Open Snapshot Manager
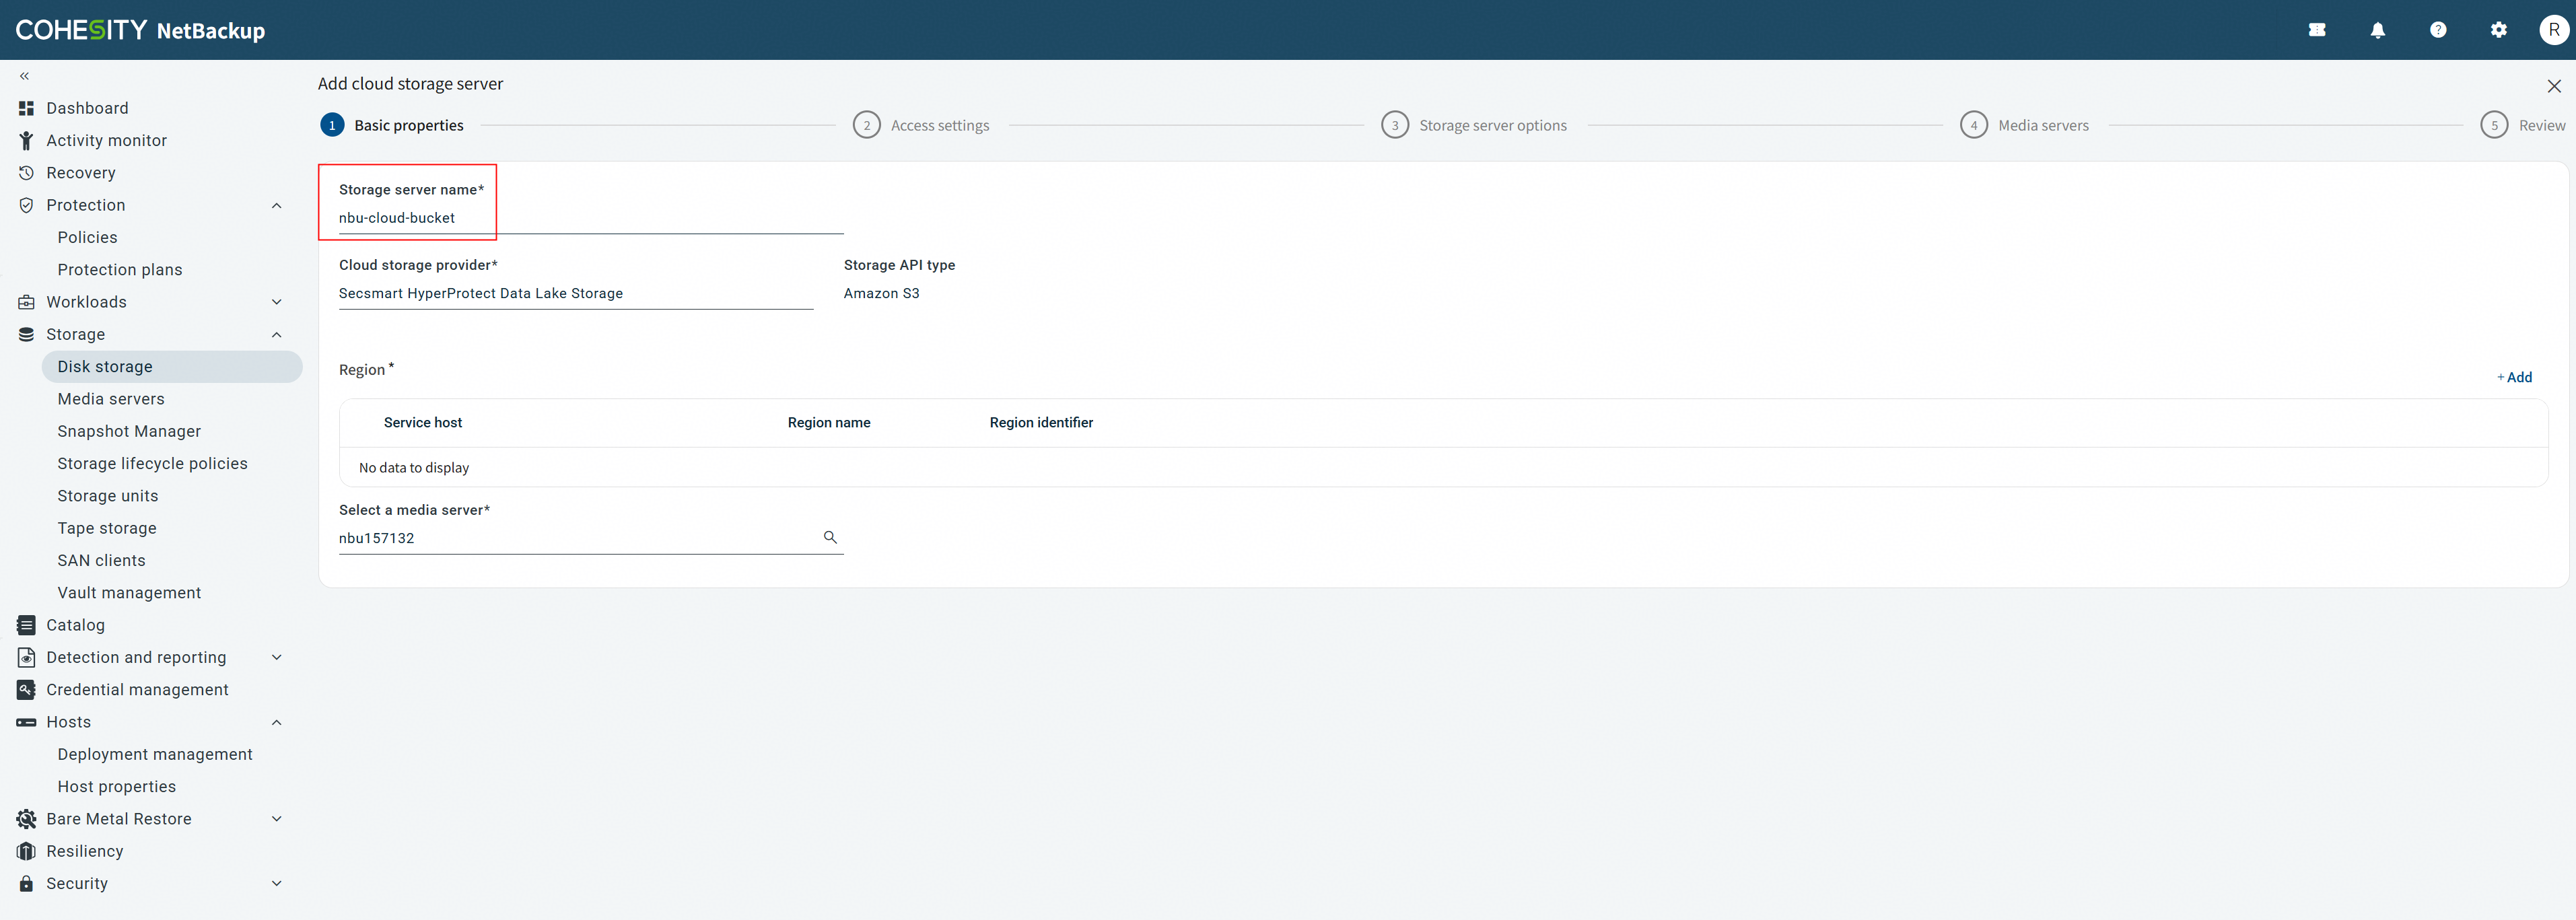 [129, 431]
